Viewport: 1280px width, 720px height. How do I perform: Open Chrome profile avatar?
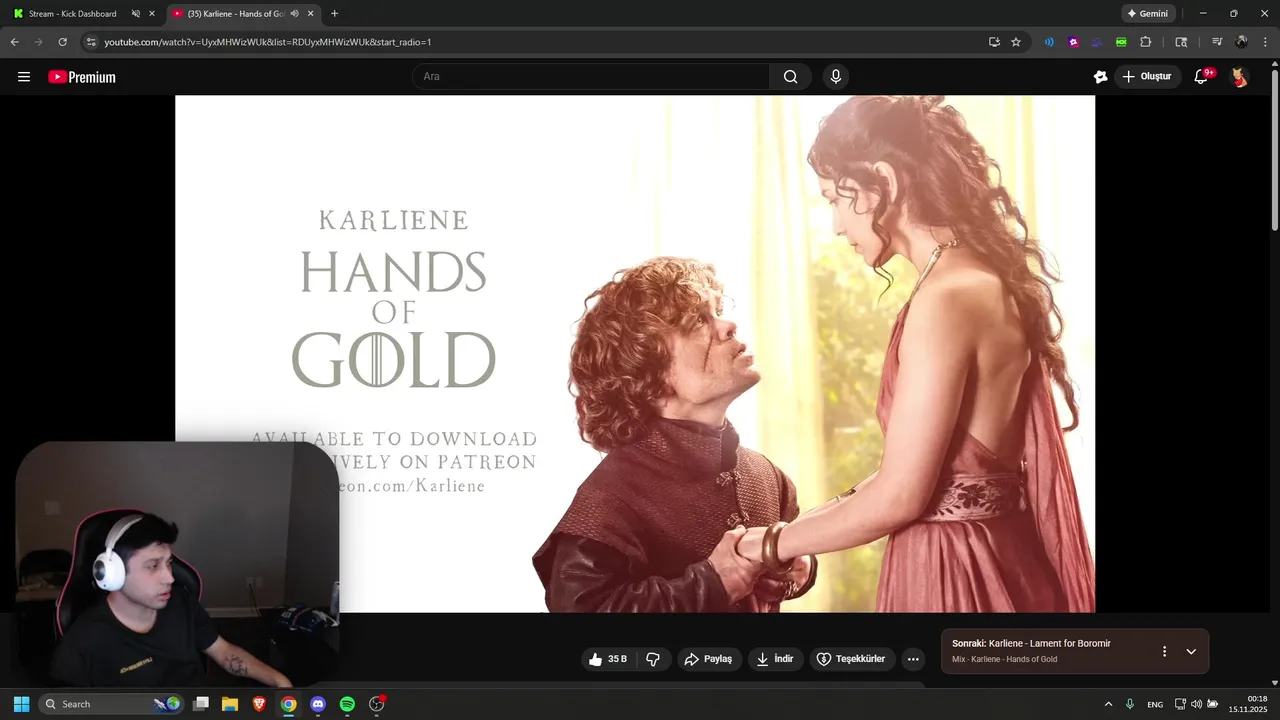[x=1241, y=42]
